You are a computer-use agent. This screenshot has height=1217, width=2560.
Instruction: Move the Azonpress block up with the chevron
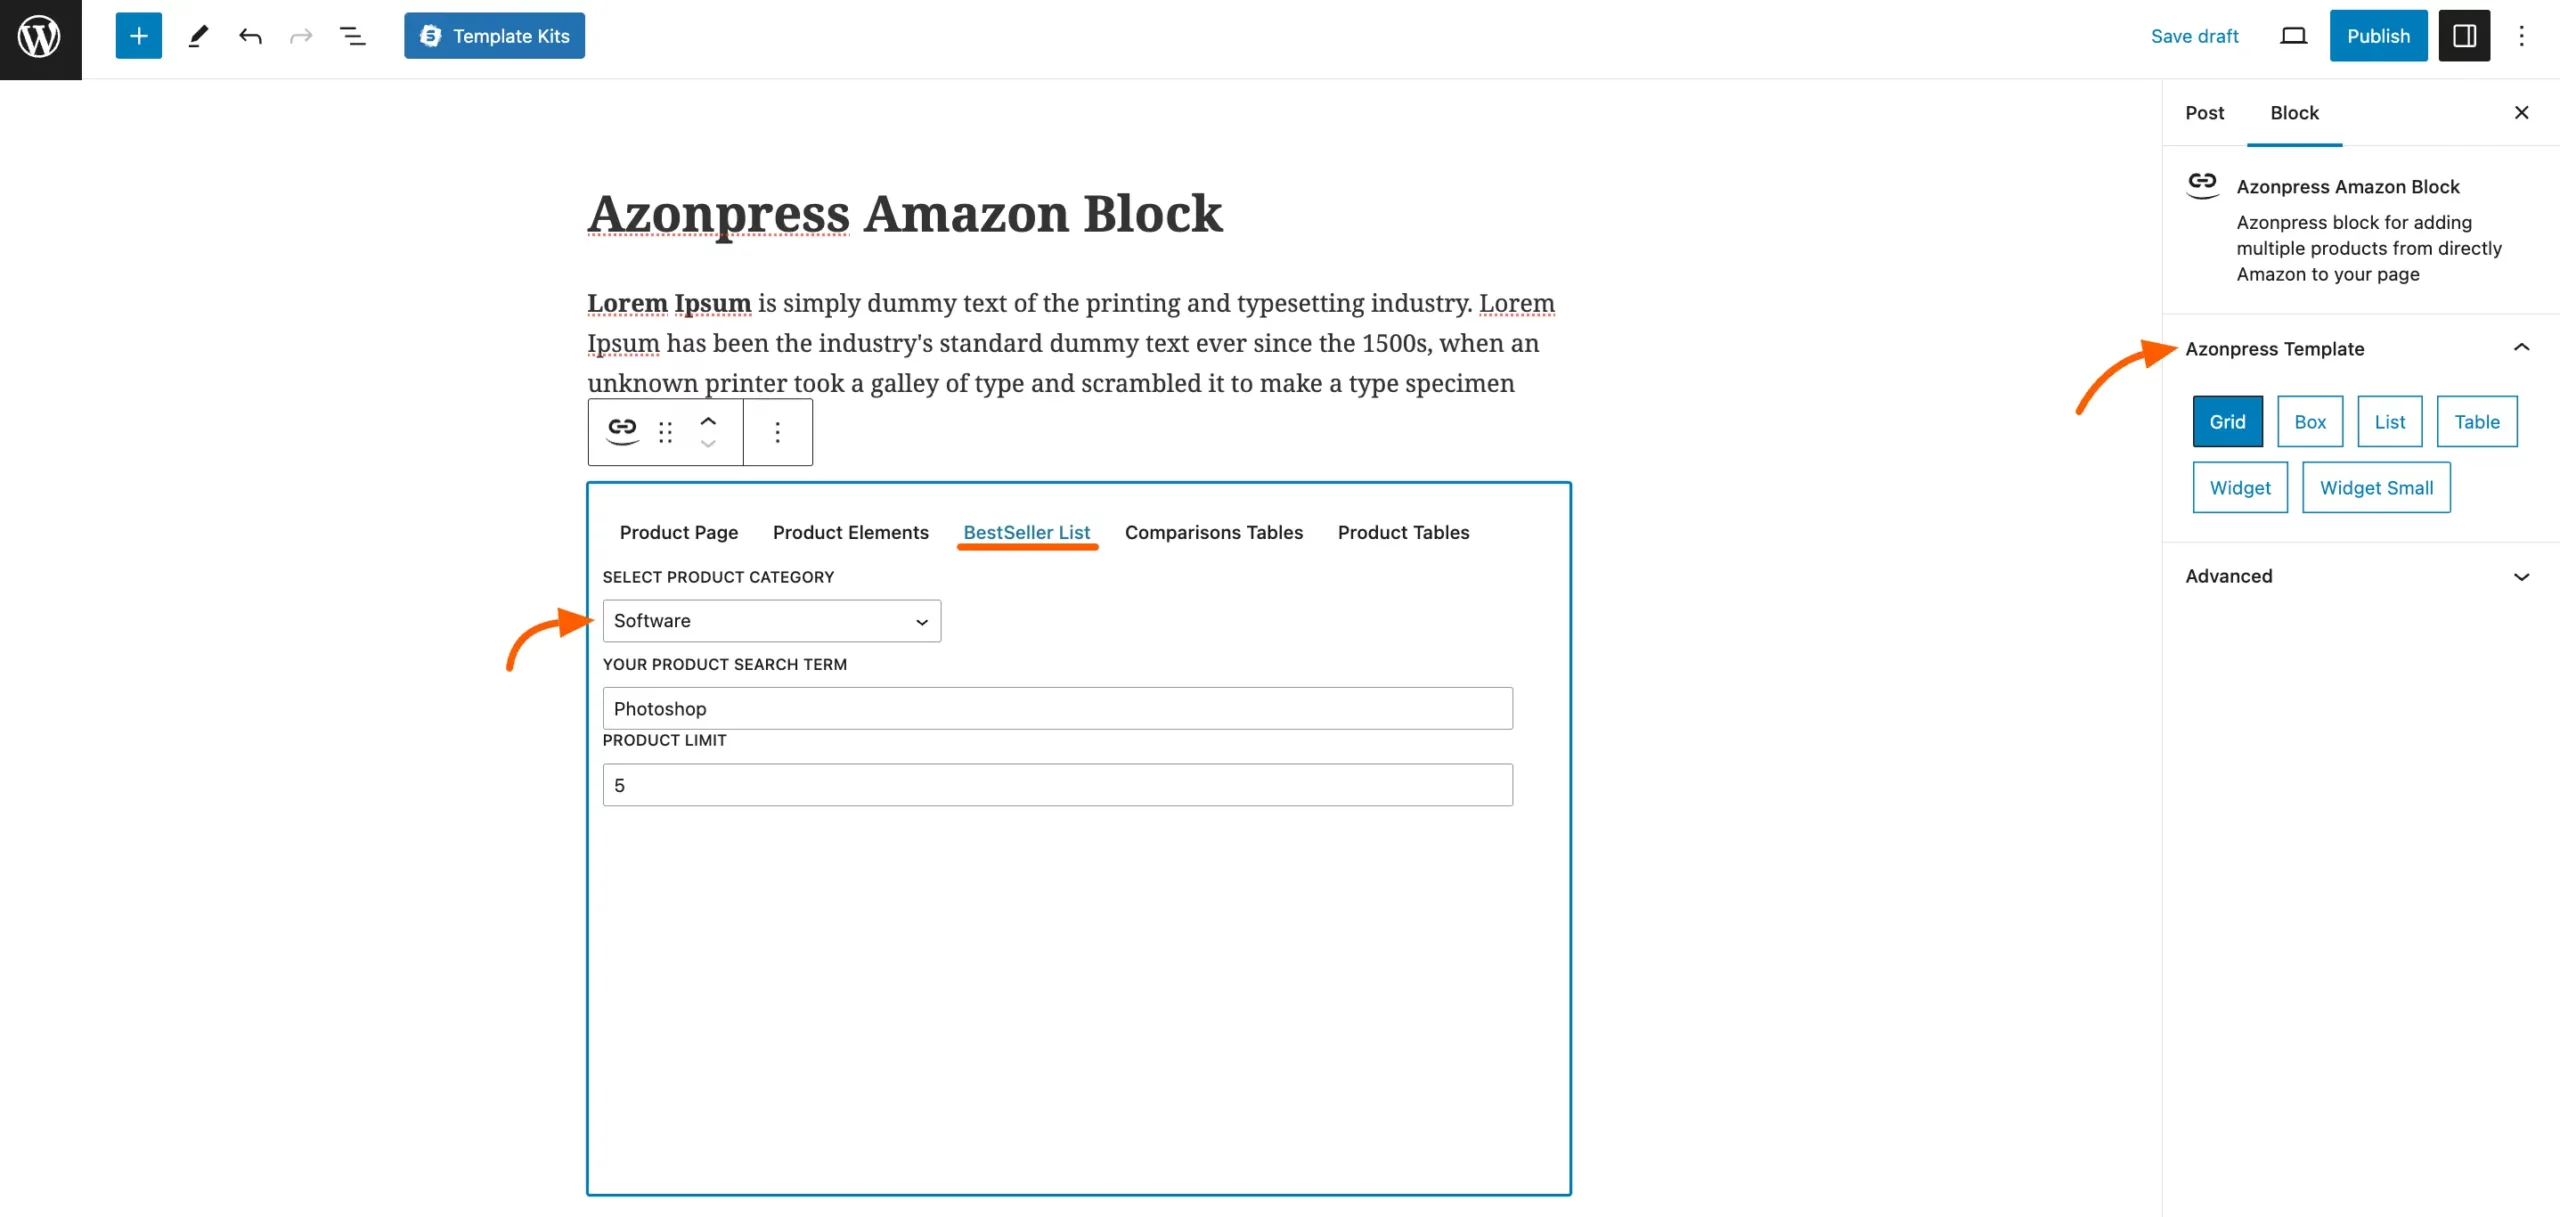coord(709,421)
